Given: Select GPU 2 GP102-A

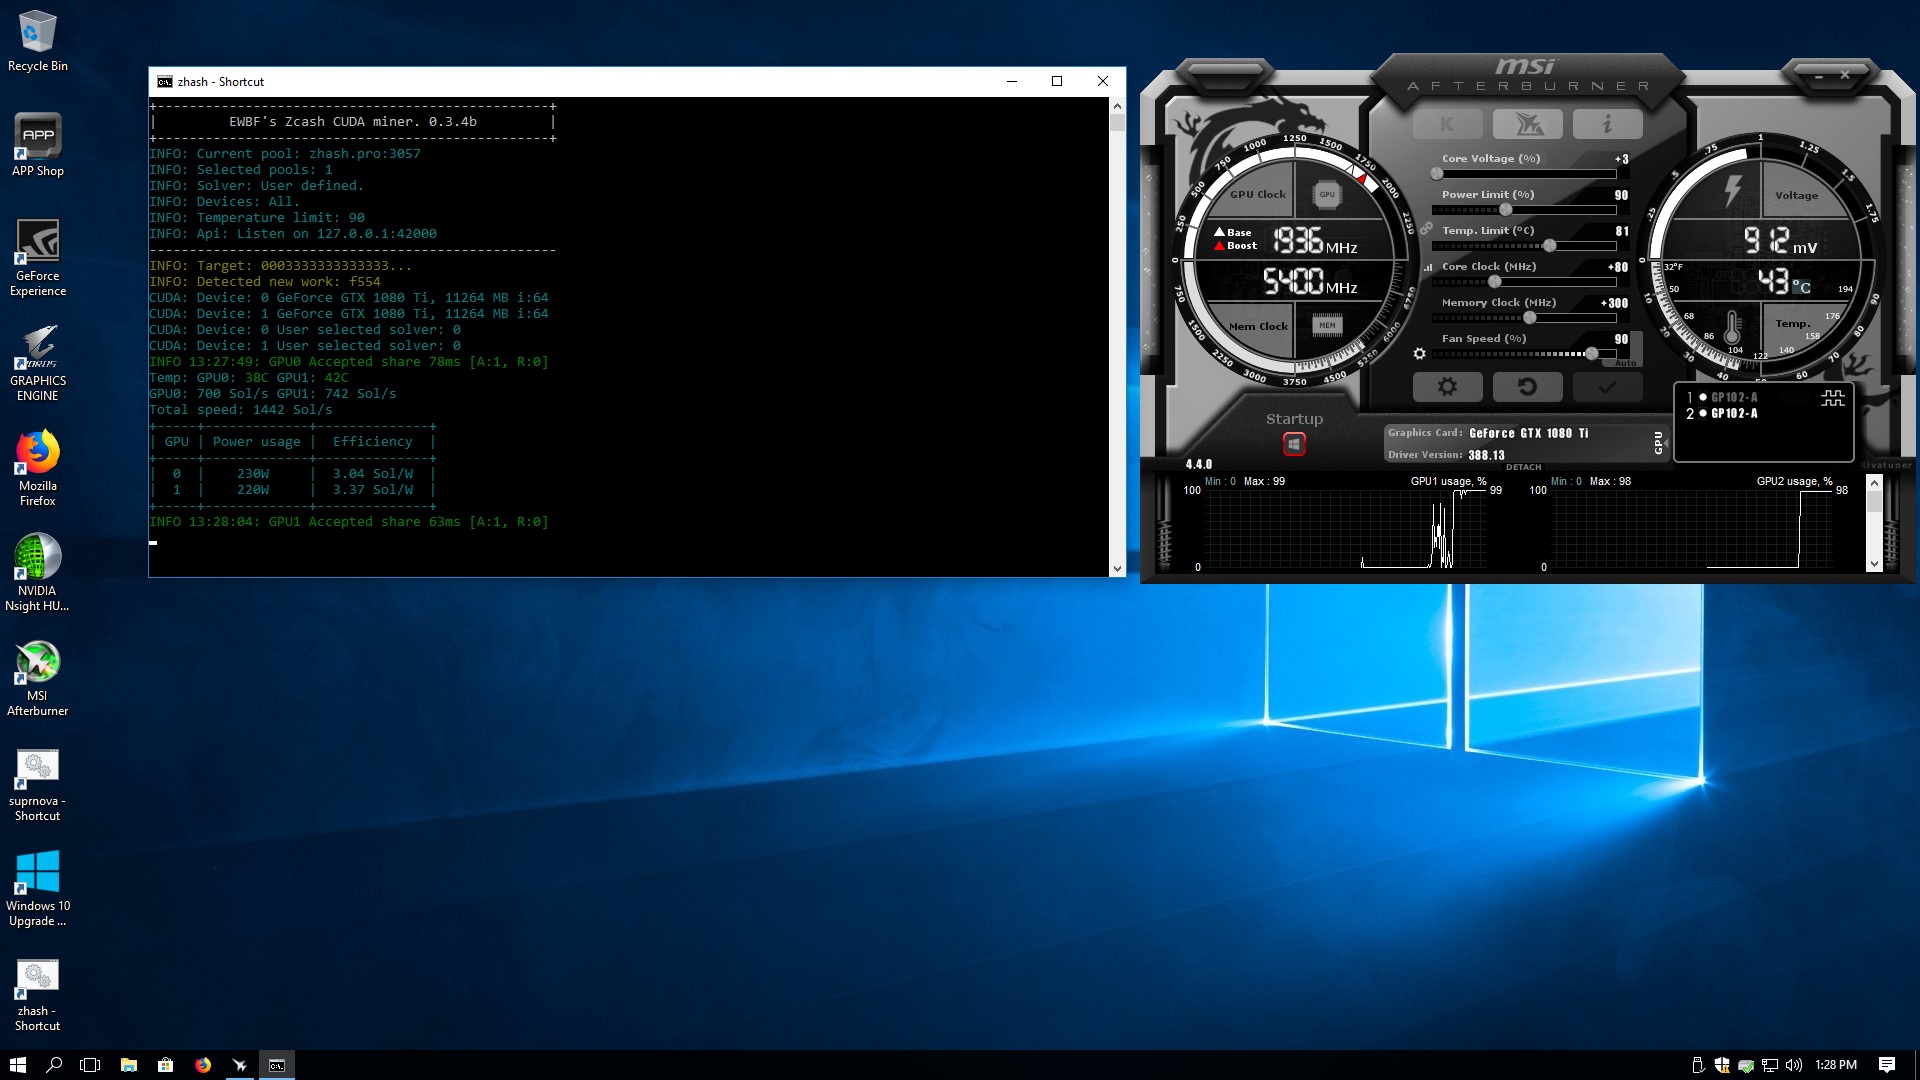Looking at the screenshot, I should tap(1733, 413).
